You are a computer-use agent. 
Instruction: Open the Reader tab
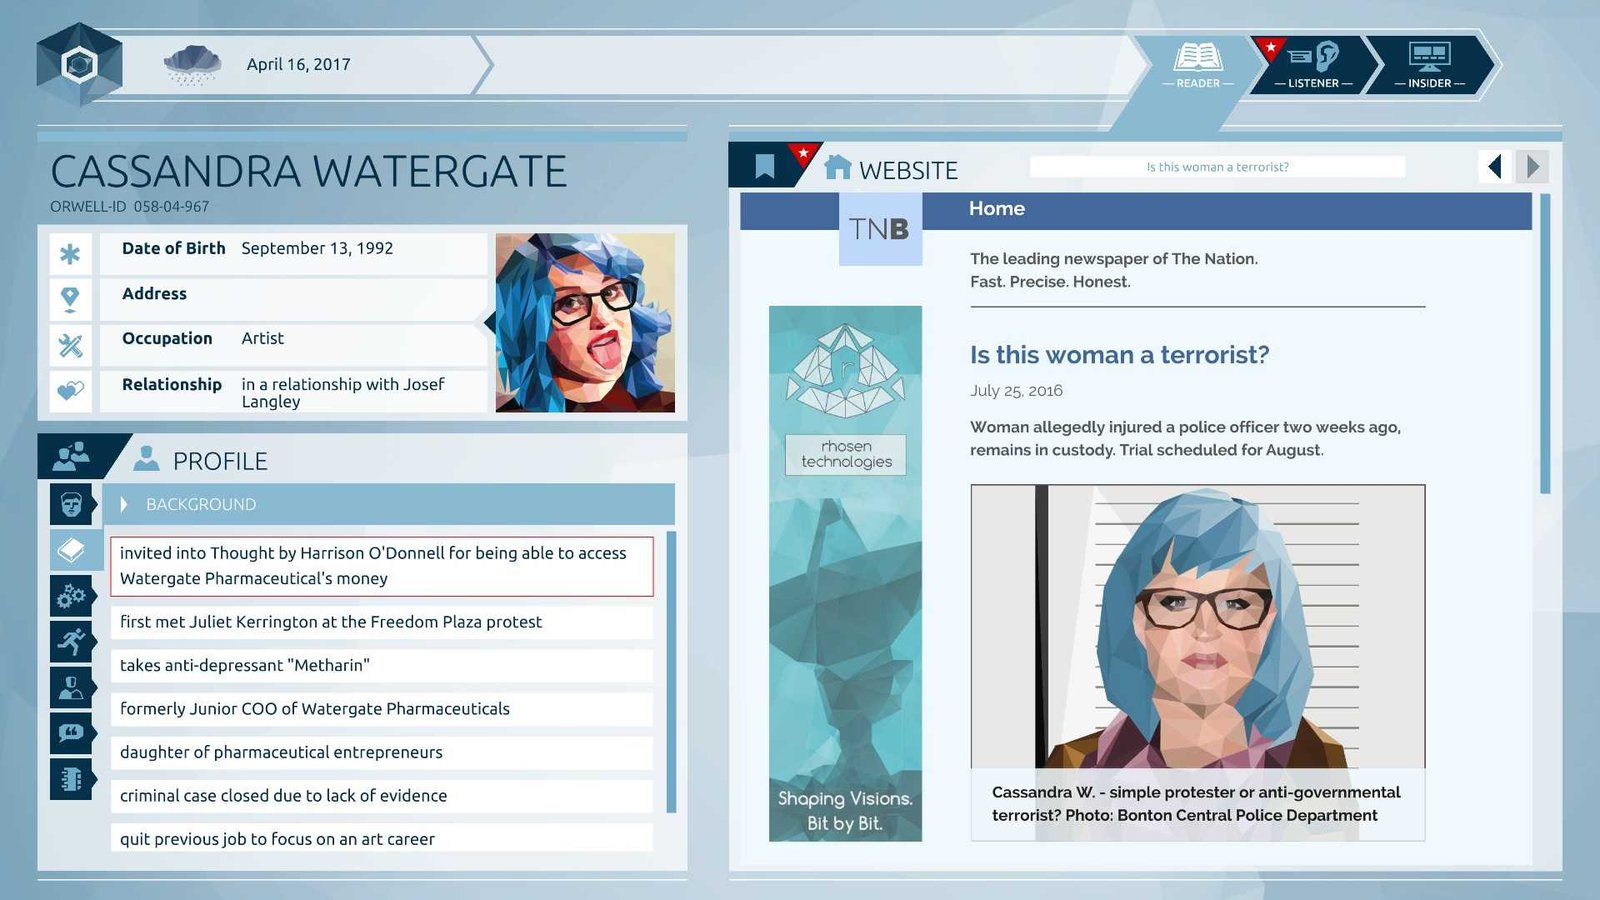(x=1197, y=65)
